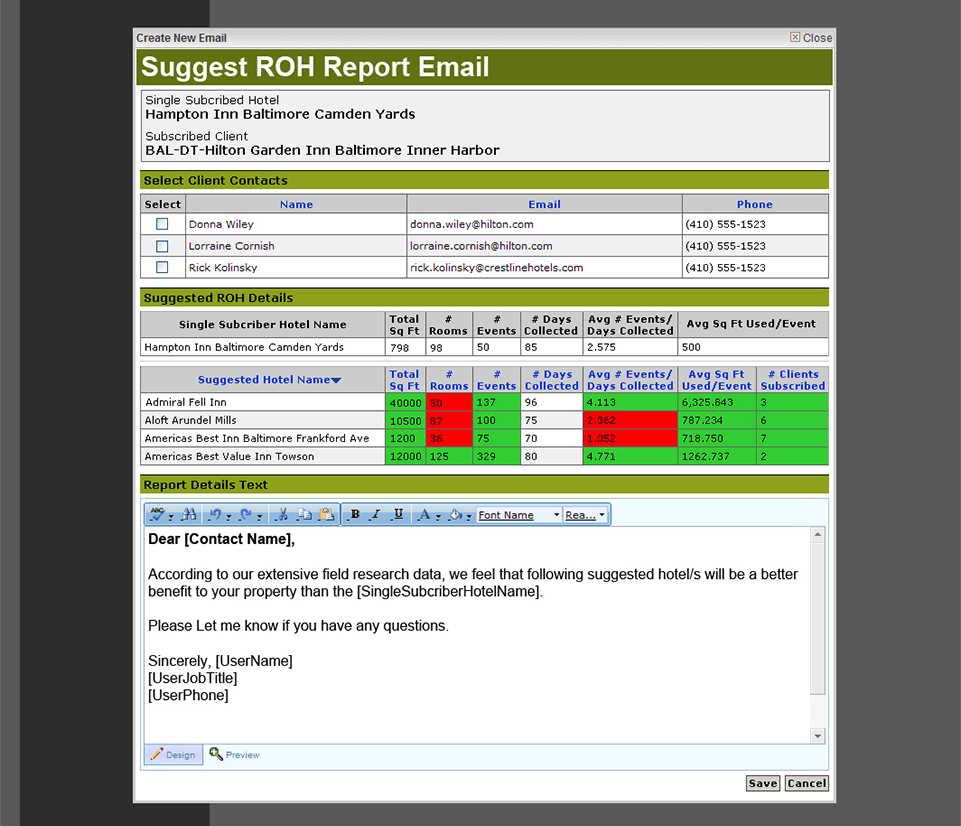Toggle underline formatting
This screenshot has height=826, width=961.
point(398,515)
